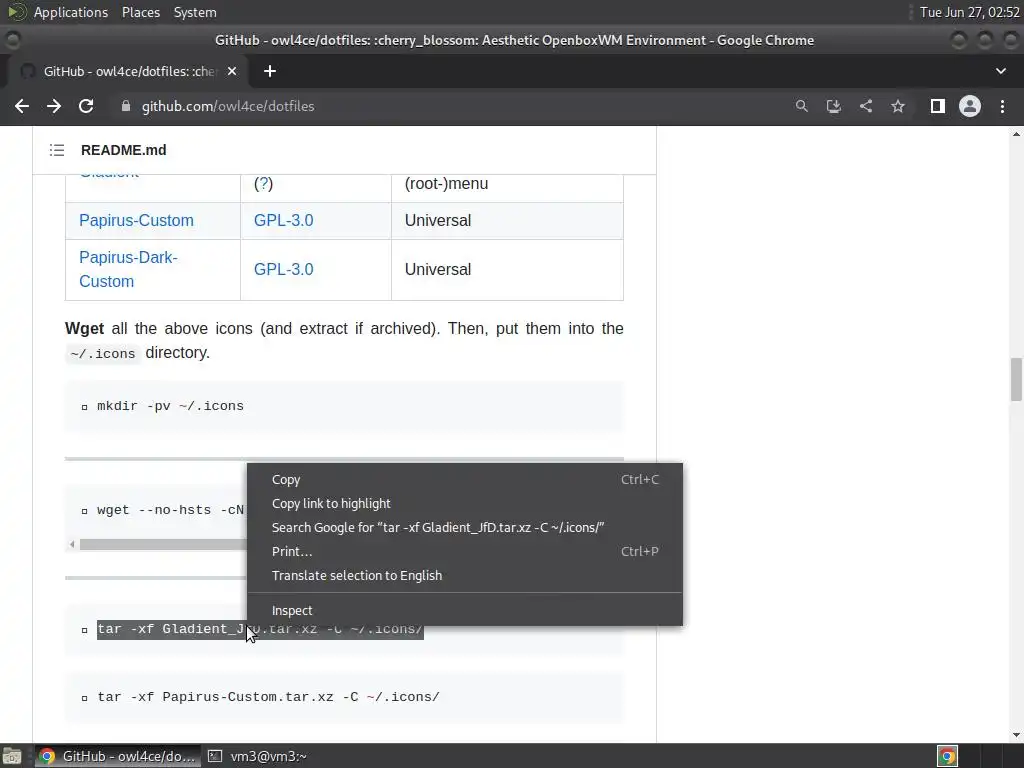Click the ~/.icons inline code
This screenshot has width=1024, height=768.
point(103,354)
